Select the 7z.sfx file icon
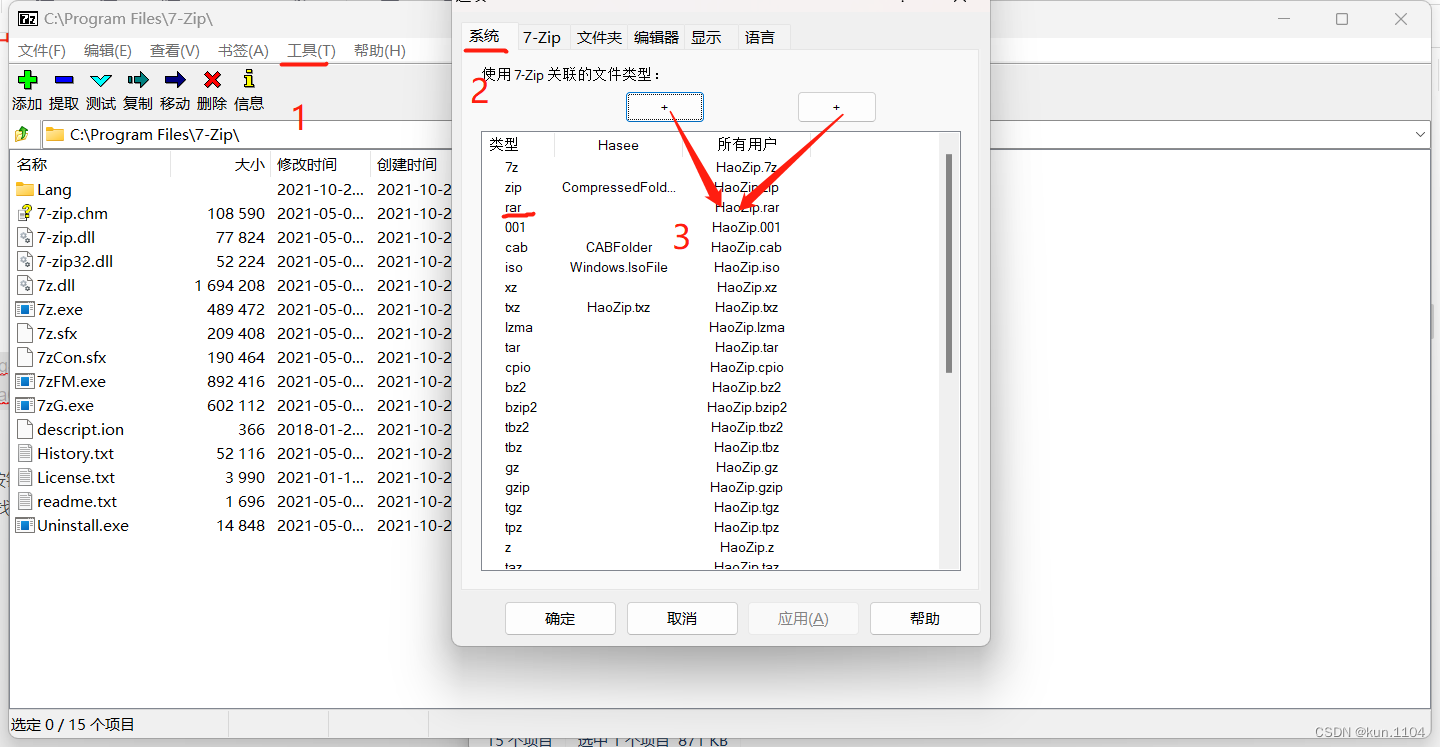This screenshot has width=1440, height=747. click(25, 333)
